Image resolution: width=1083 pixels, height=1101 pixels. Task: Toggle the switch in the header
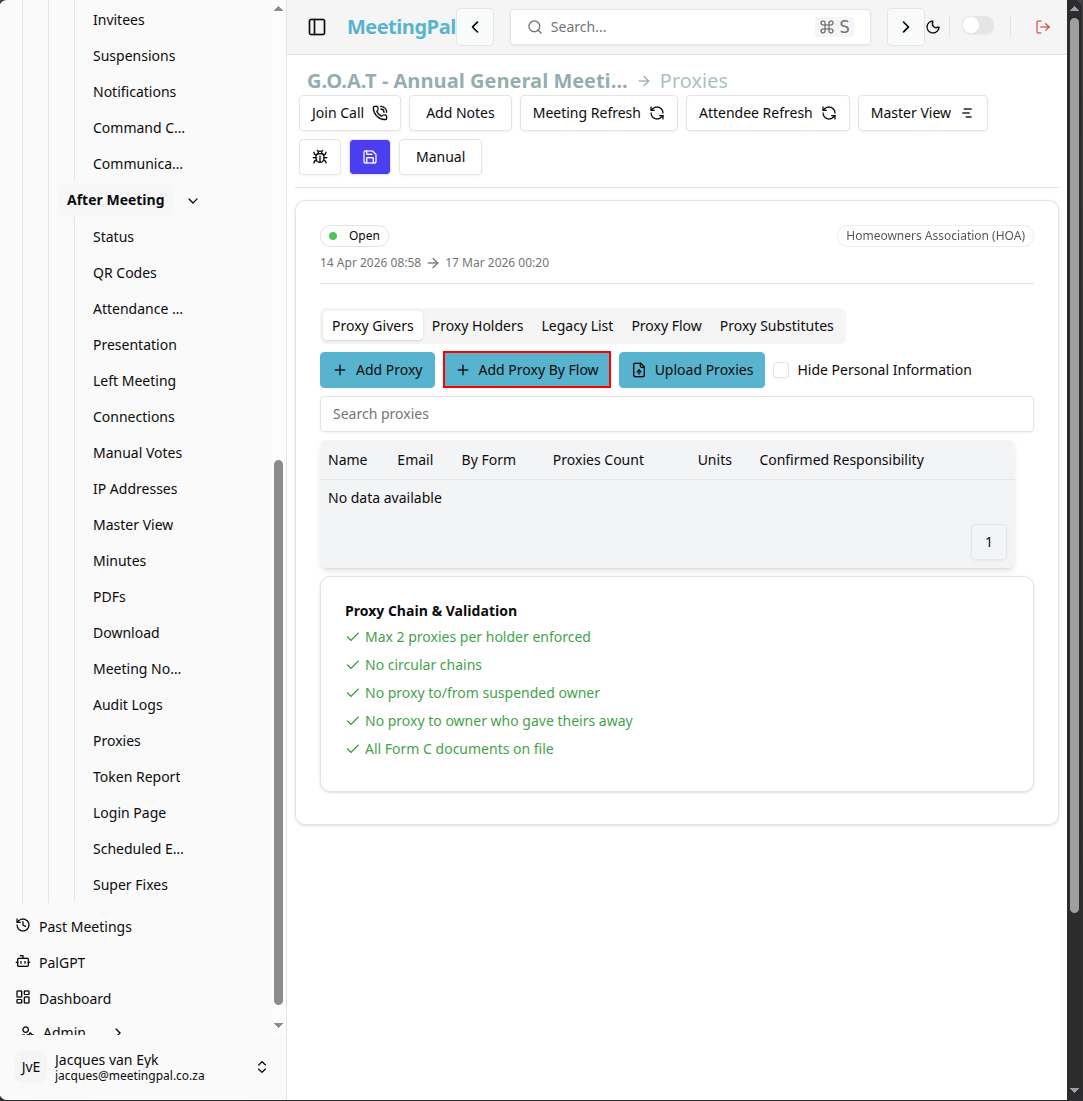pyautogui.click(x=977, y=26)
